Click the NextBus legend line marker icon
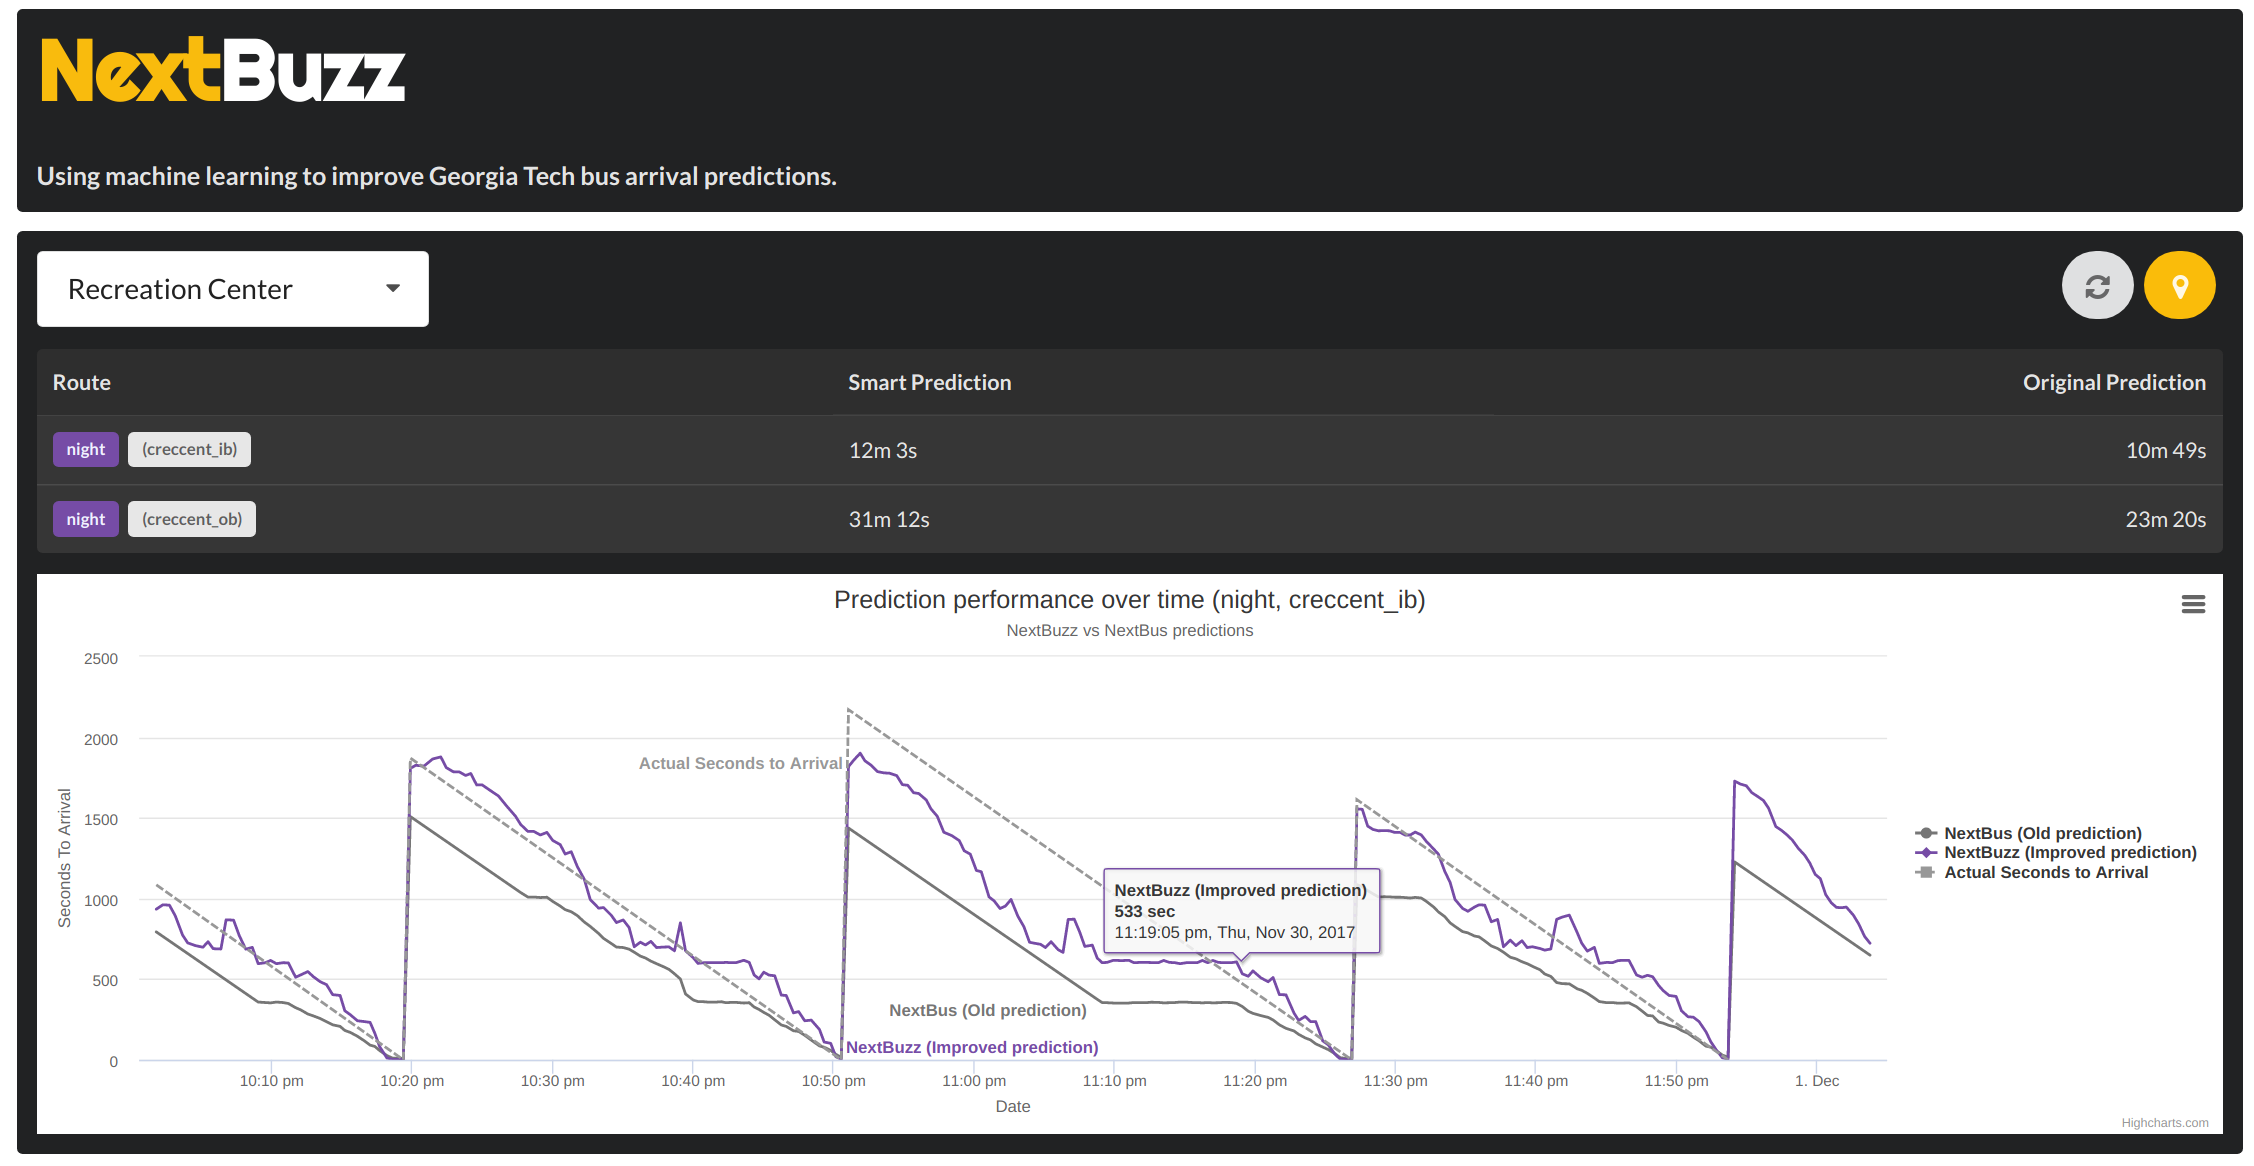2254x1166 pixels. tap(1925, 833)
